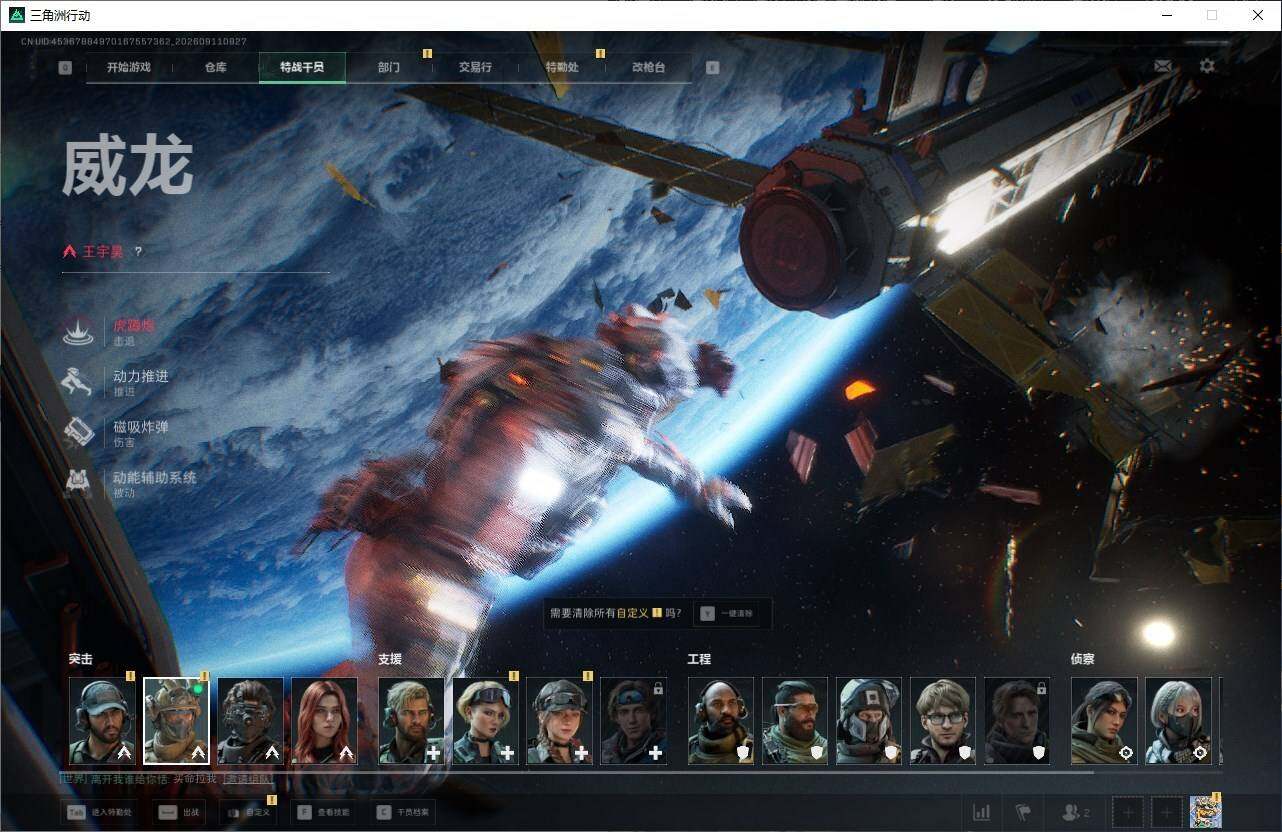Select the silver-haired masked recon operator

pyautogui.click(x=1178, y=721)
